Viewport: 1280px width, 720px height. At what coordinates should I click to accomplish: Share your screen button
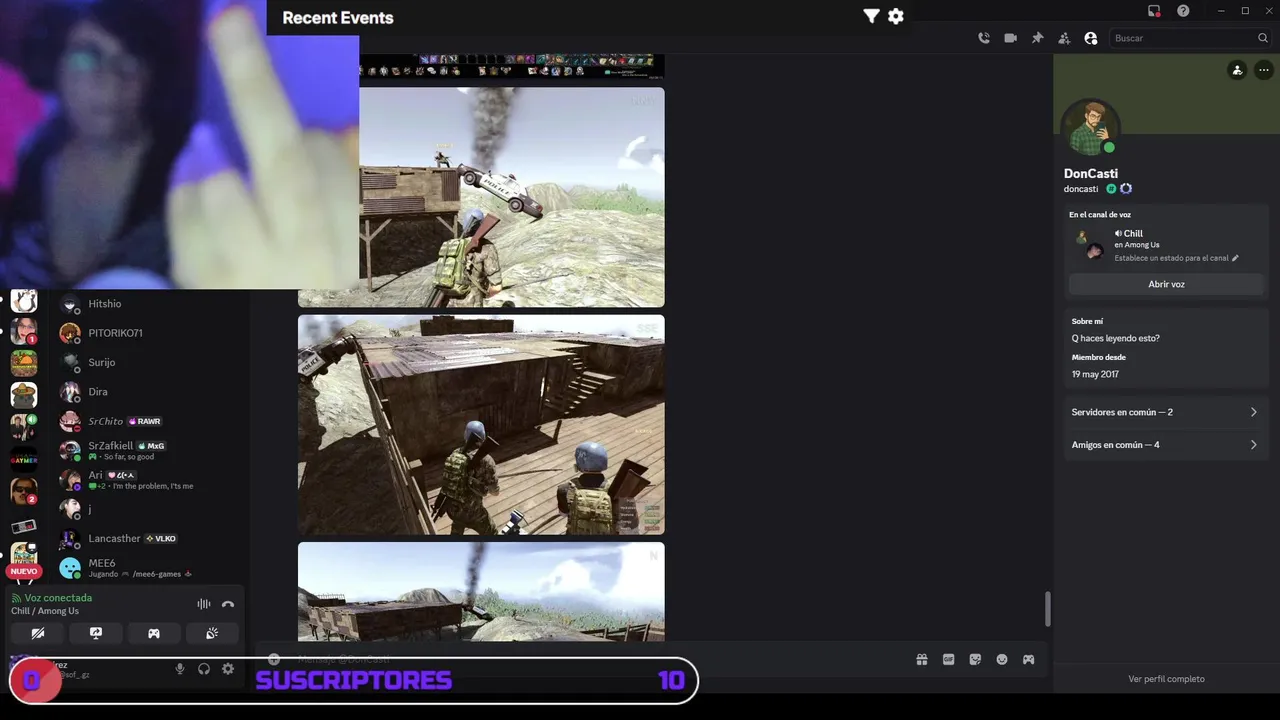(96, 633)
